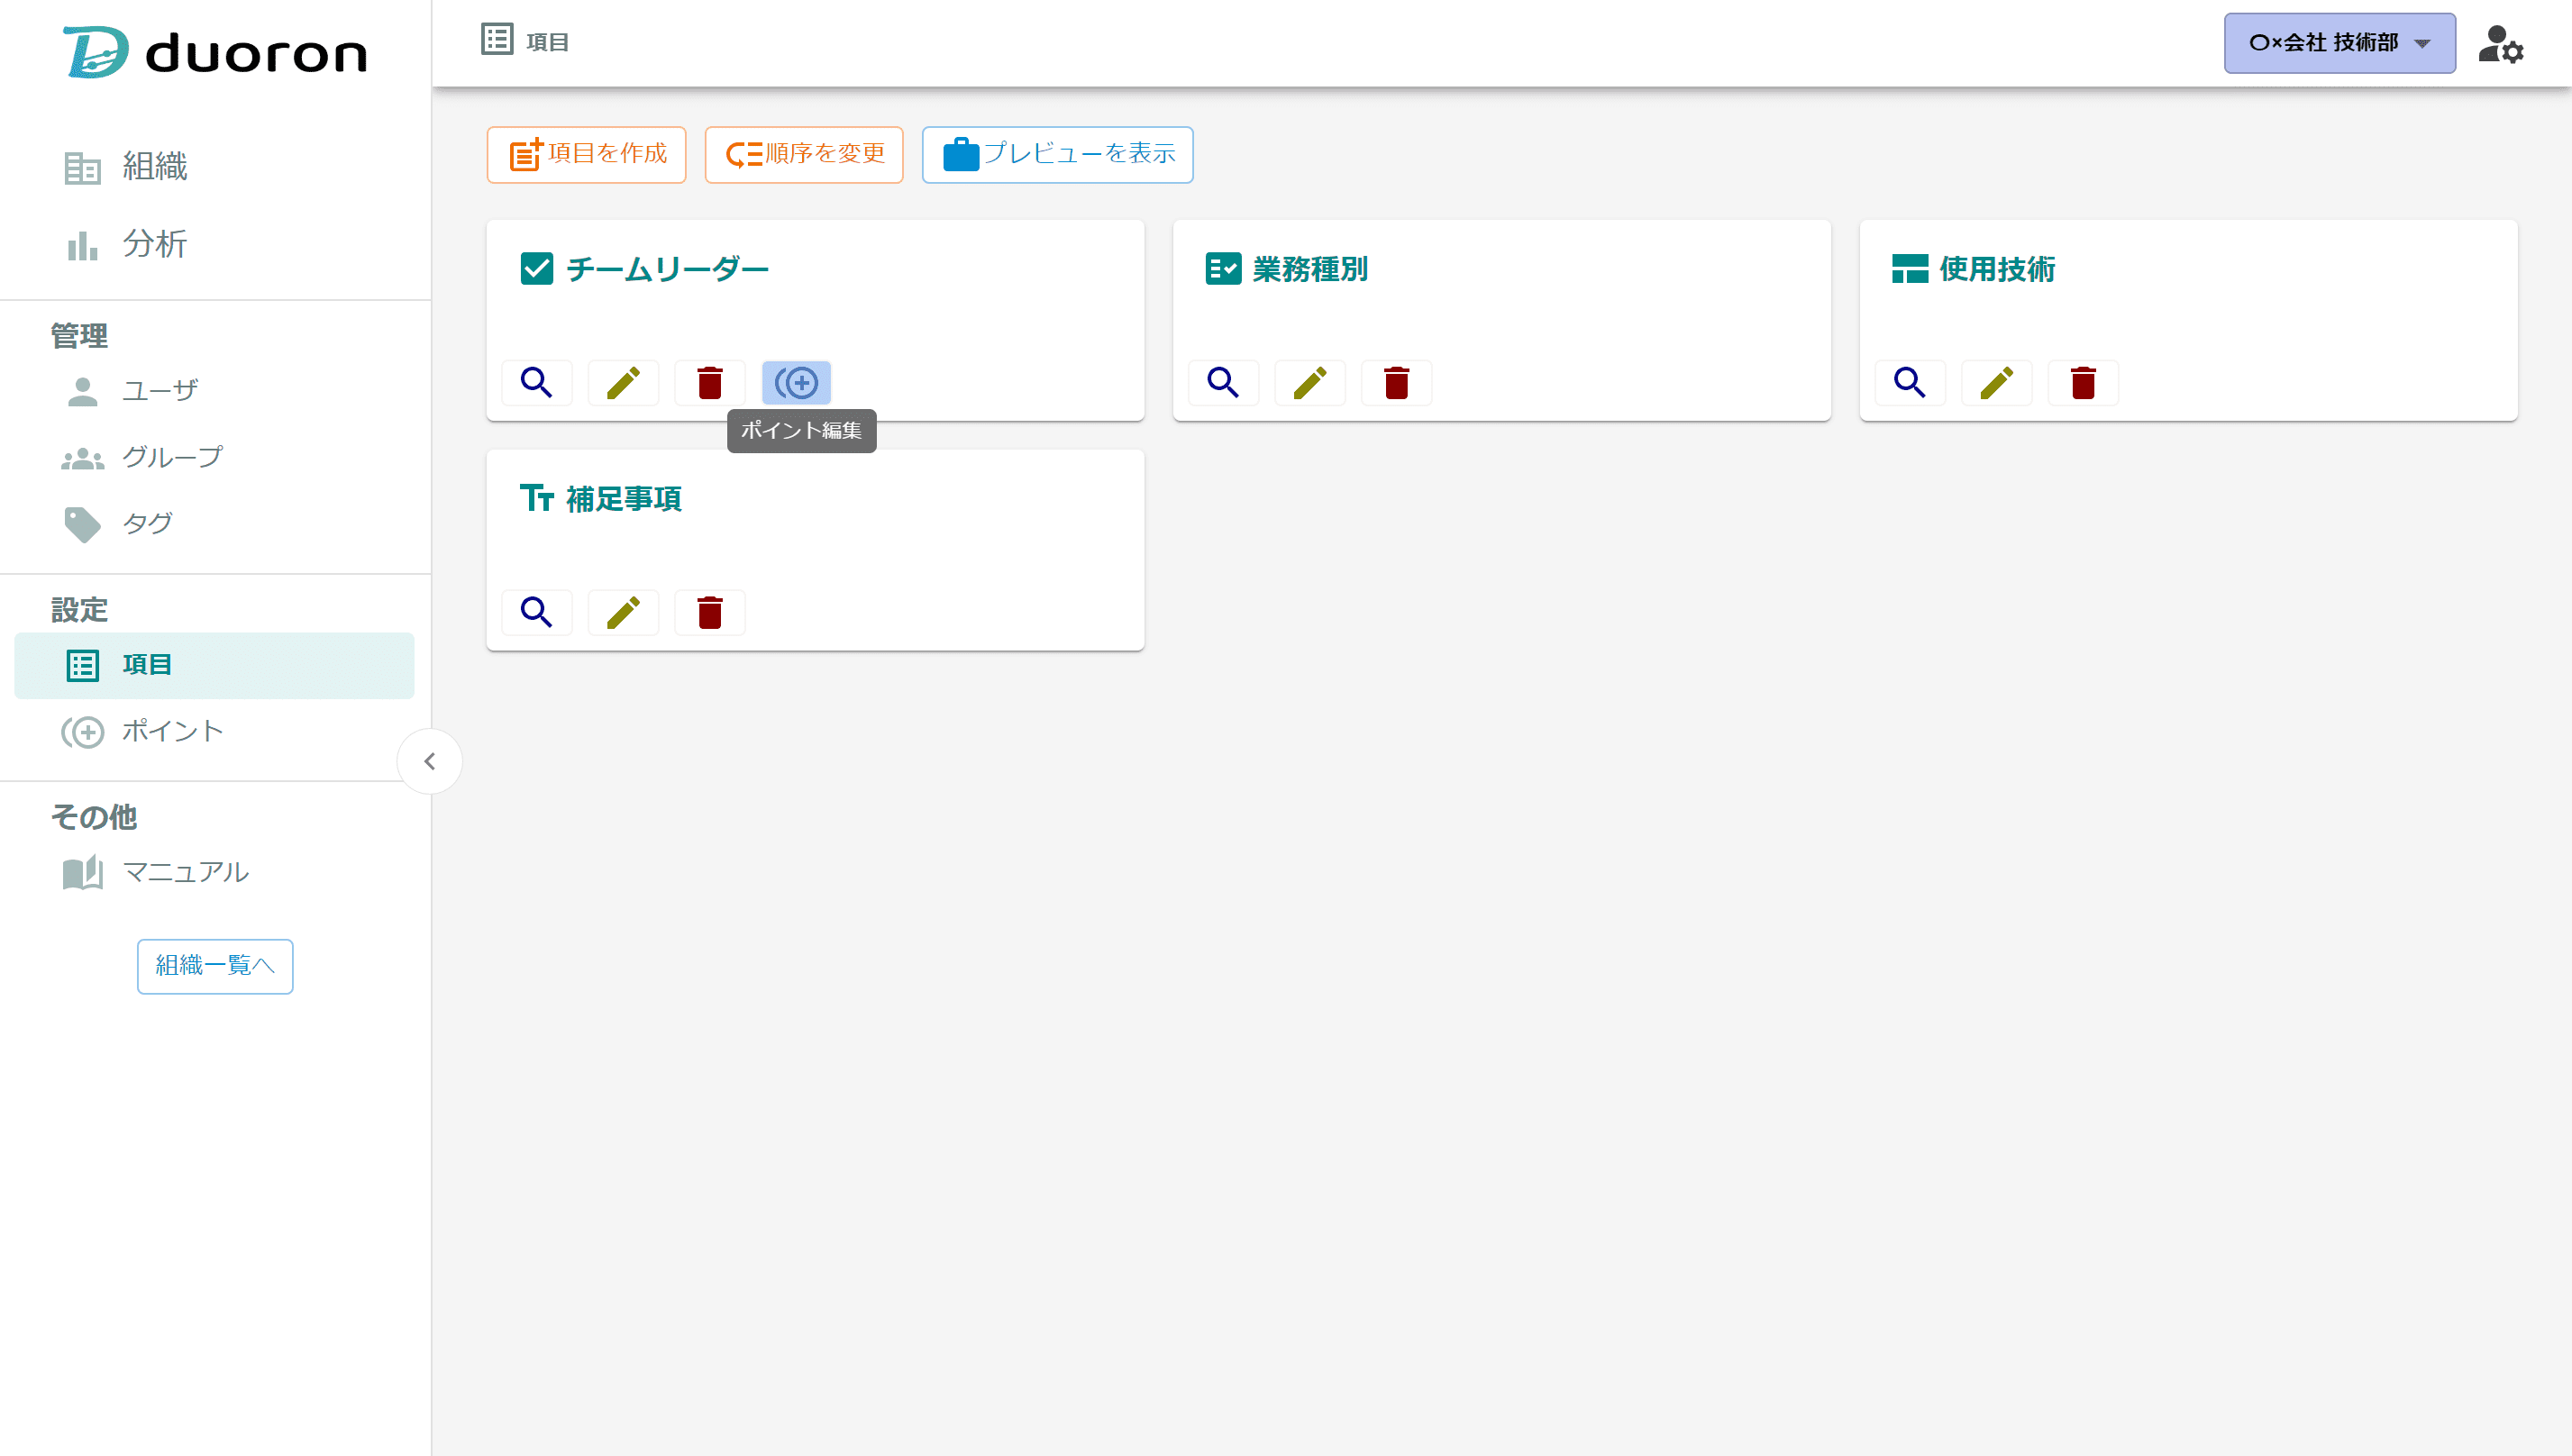This screenshot has width=2572, height=1456.
Task: Click 項目を作成 button
Action: (x=587, y=154)
